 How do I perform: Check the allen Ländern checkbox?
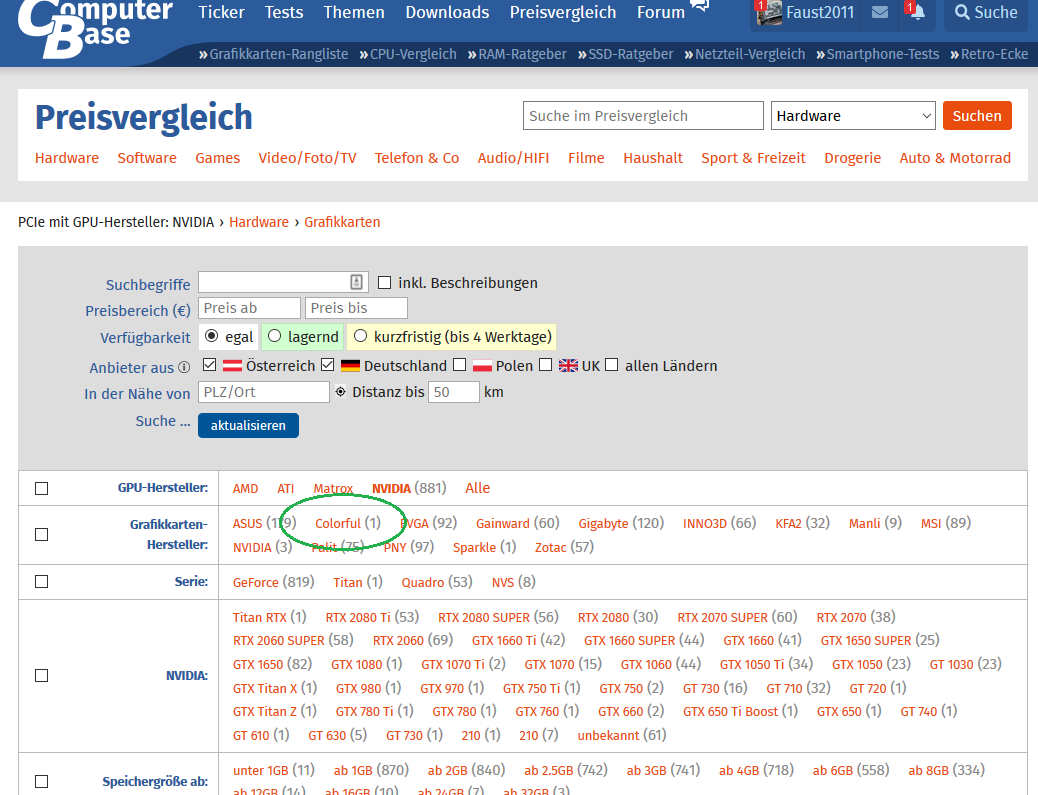[x=612, y=365]
